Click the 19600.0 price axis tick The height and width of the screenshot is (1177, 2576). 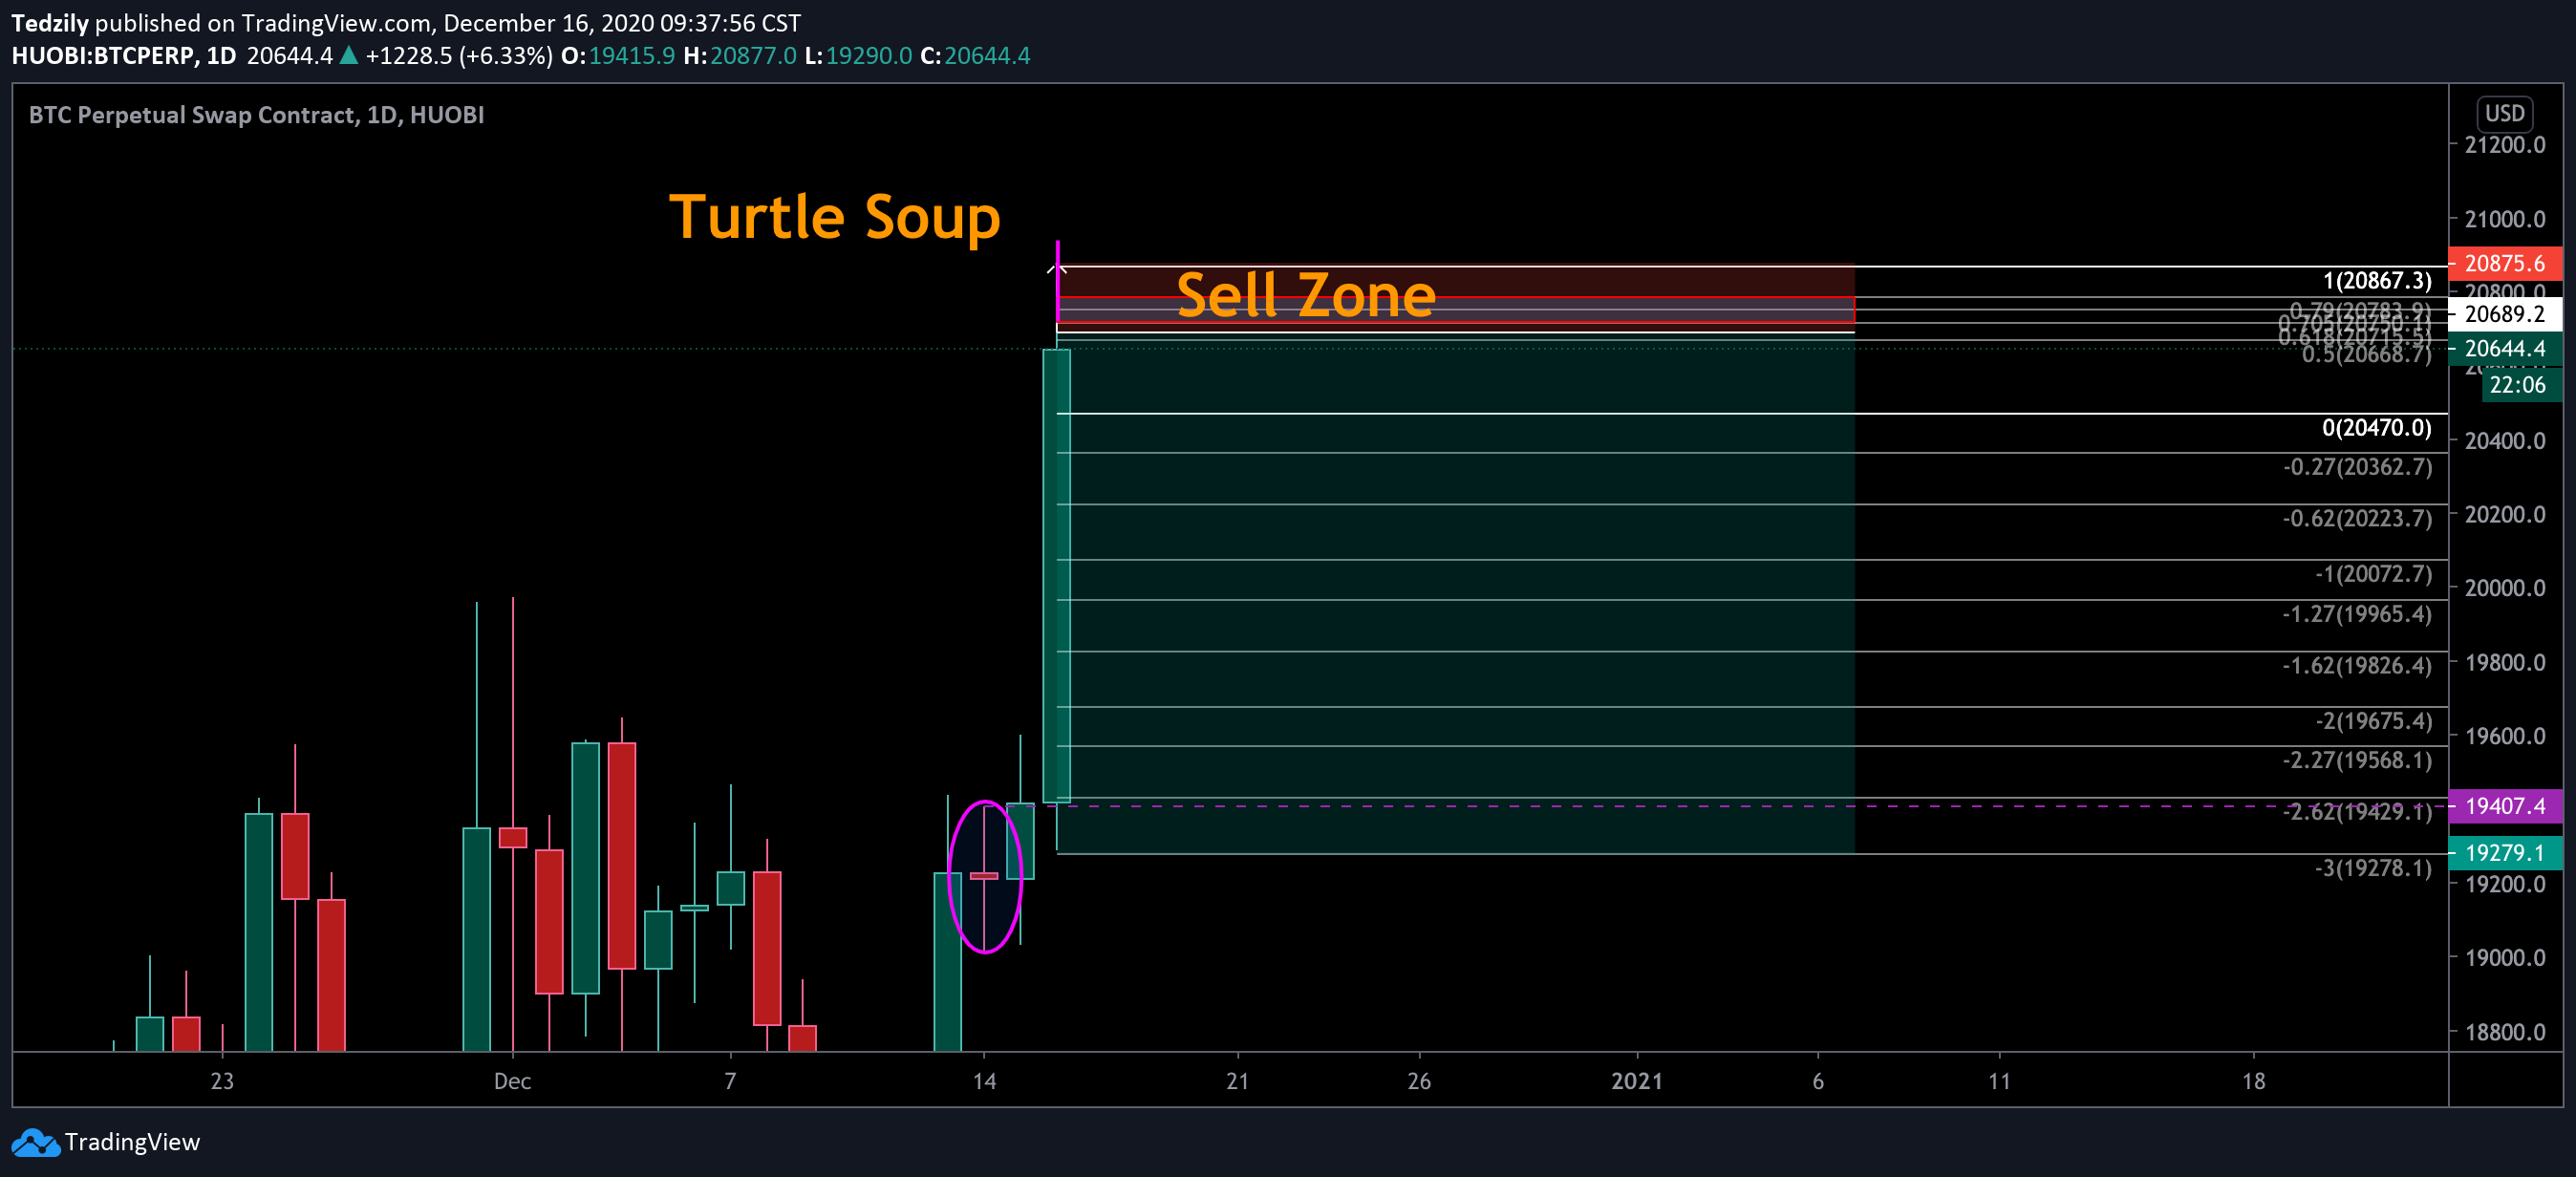click(x=2505, y=736)
